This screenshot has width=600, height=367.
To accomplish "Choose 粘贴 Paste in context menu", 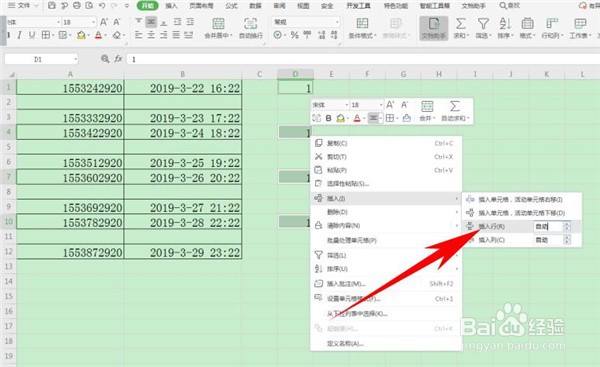I will point(386,170).
